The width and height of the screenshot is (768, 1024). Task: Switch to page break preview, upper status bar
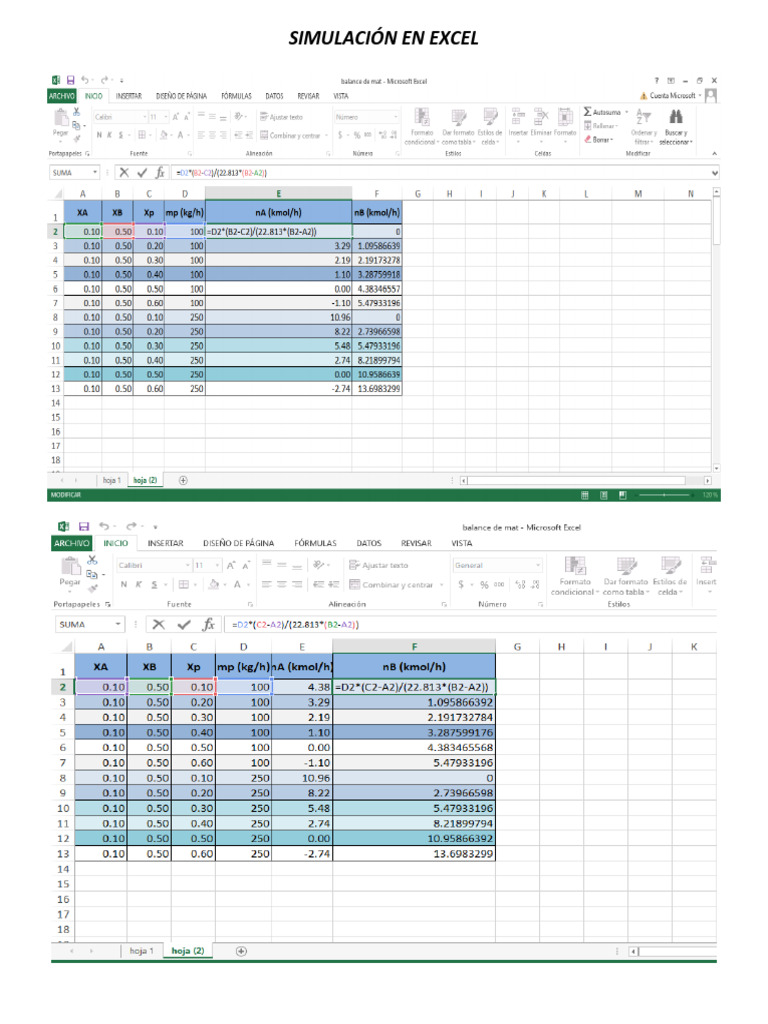point(622,495)
